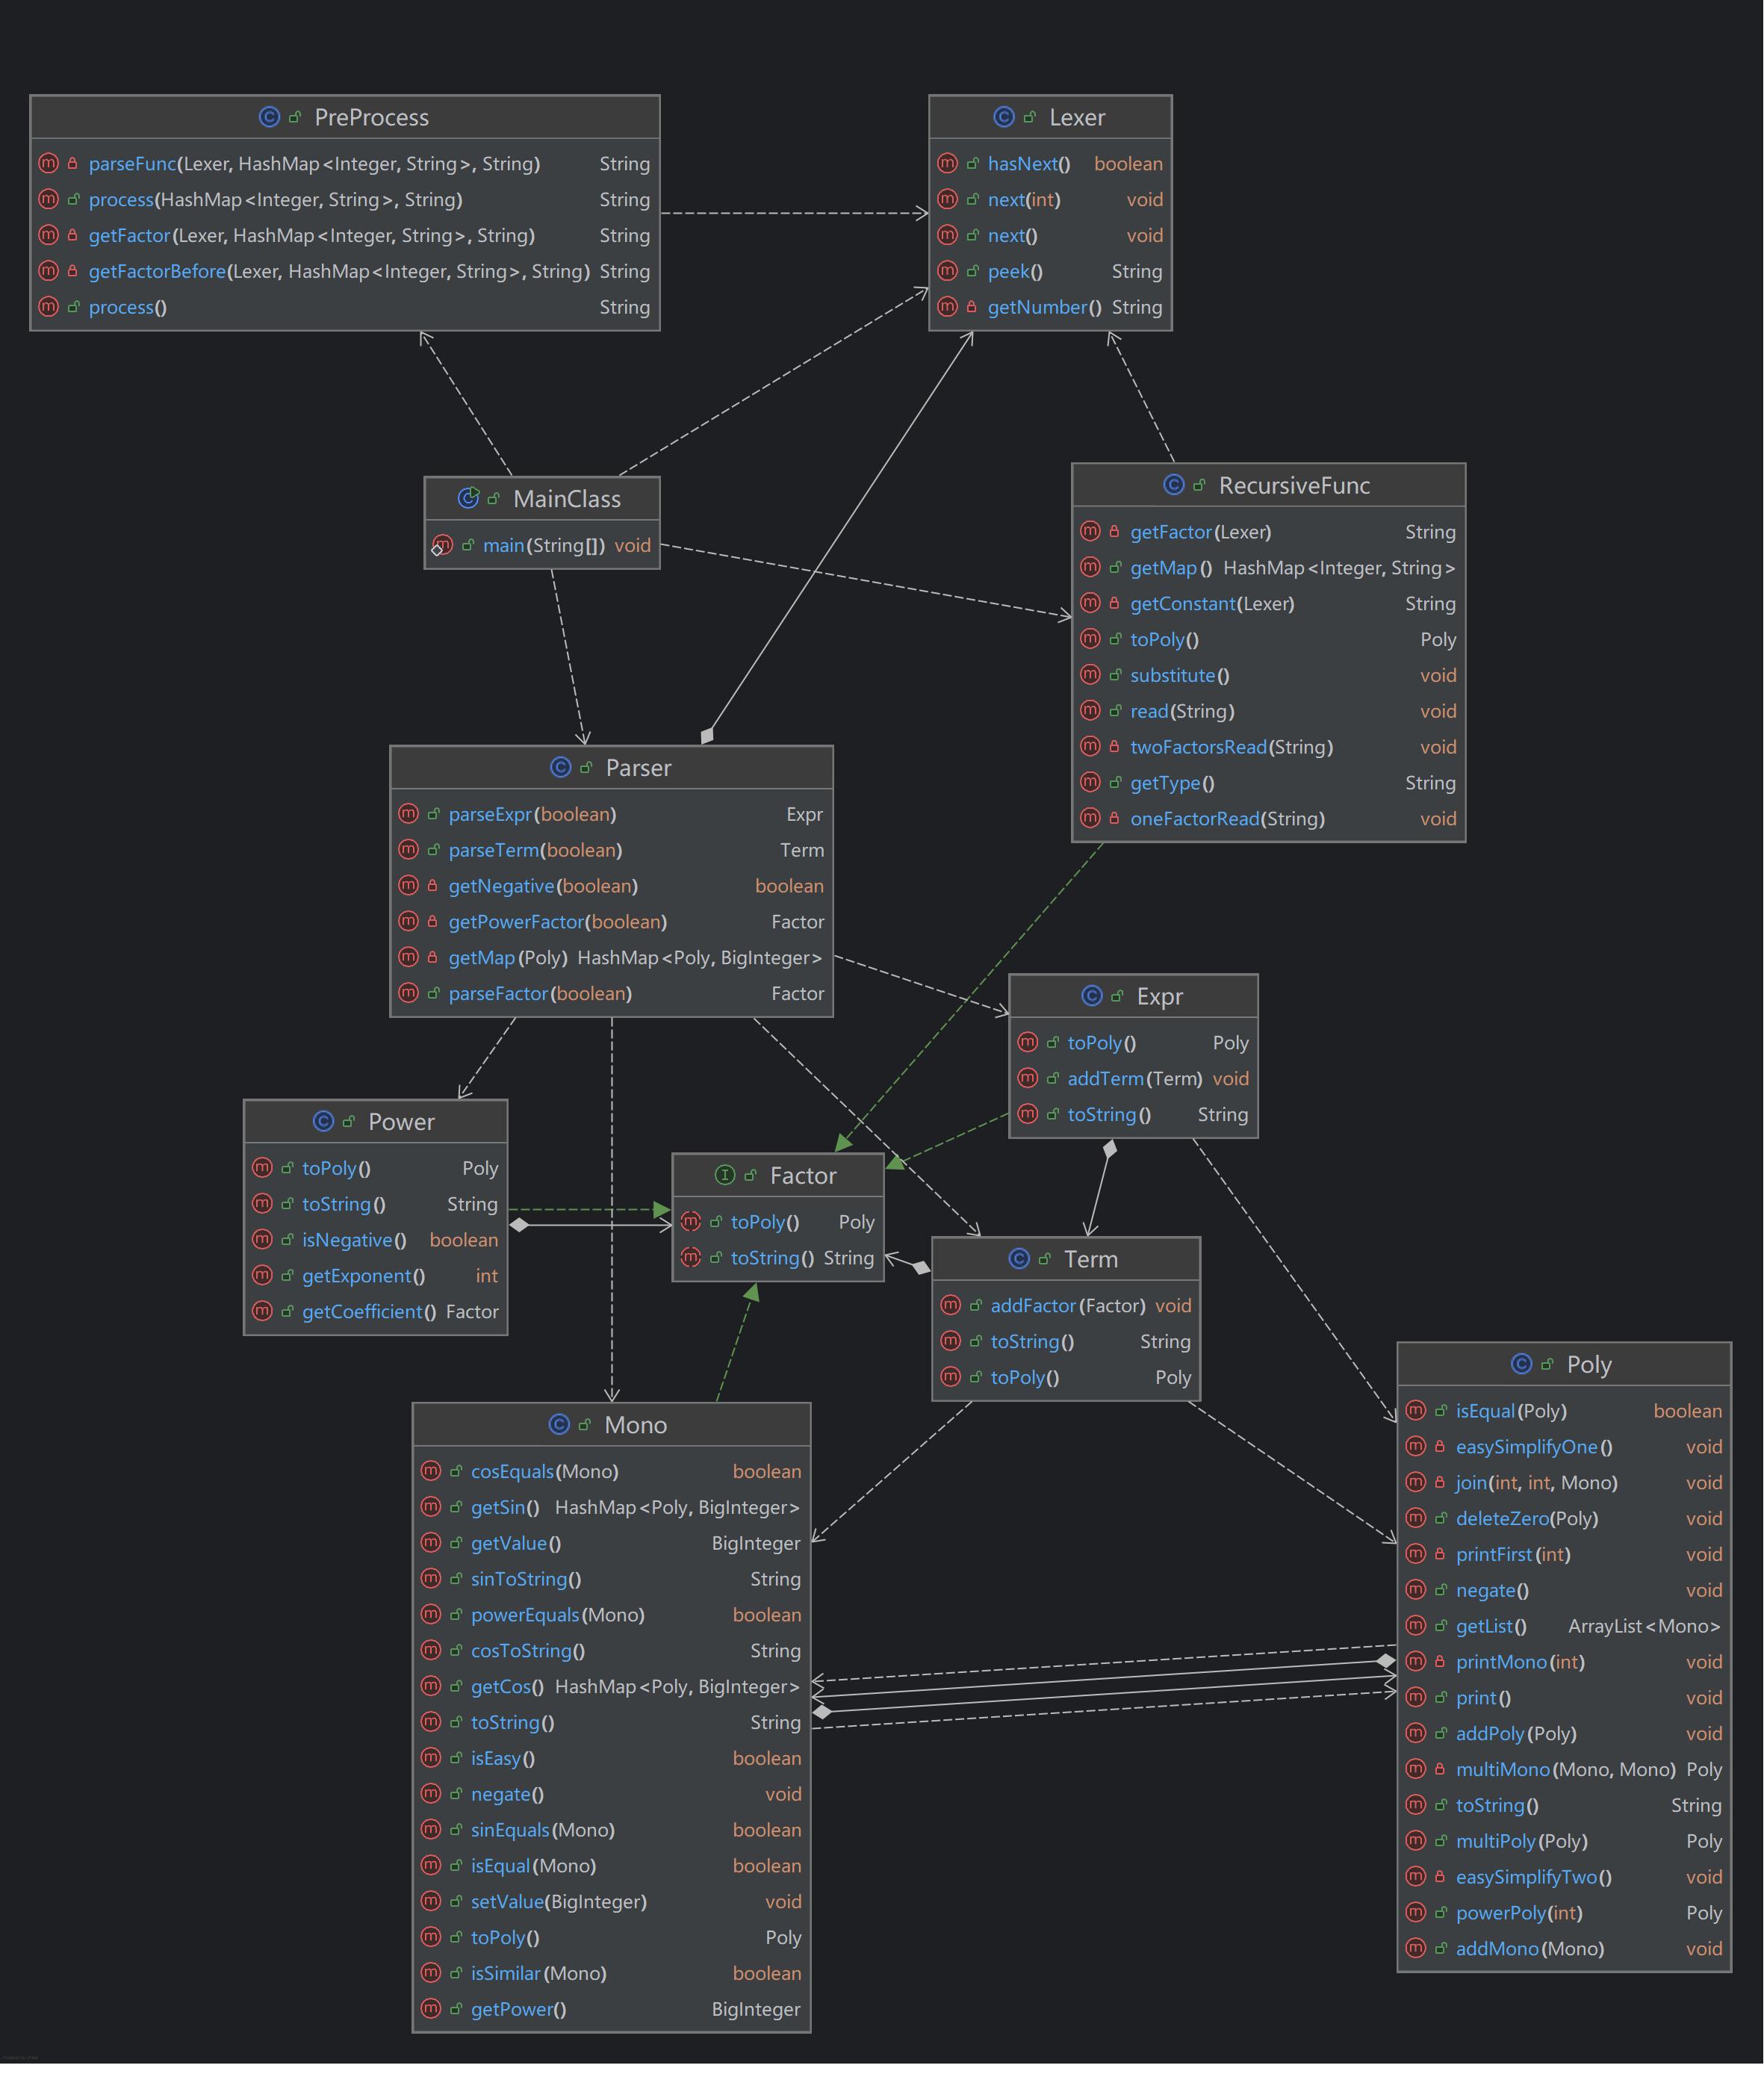Click the private lock icon on getNumber in Lexer
1764x2077 pixels.
973,307
